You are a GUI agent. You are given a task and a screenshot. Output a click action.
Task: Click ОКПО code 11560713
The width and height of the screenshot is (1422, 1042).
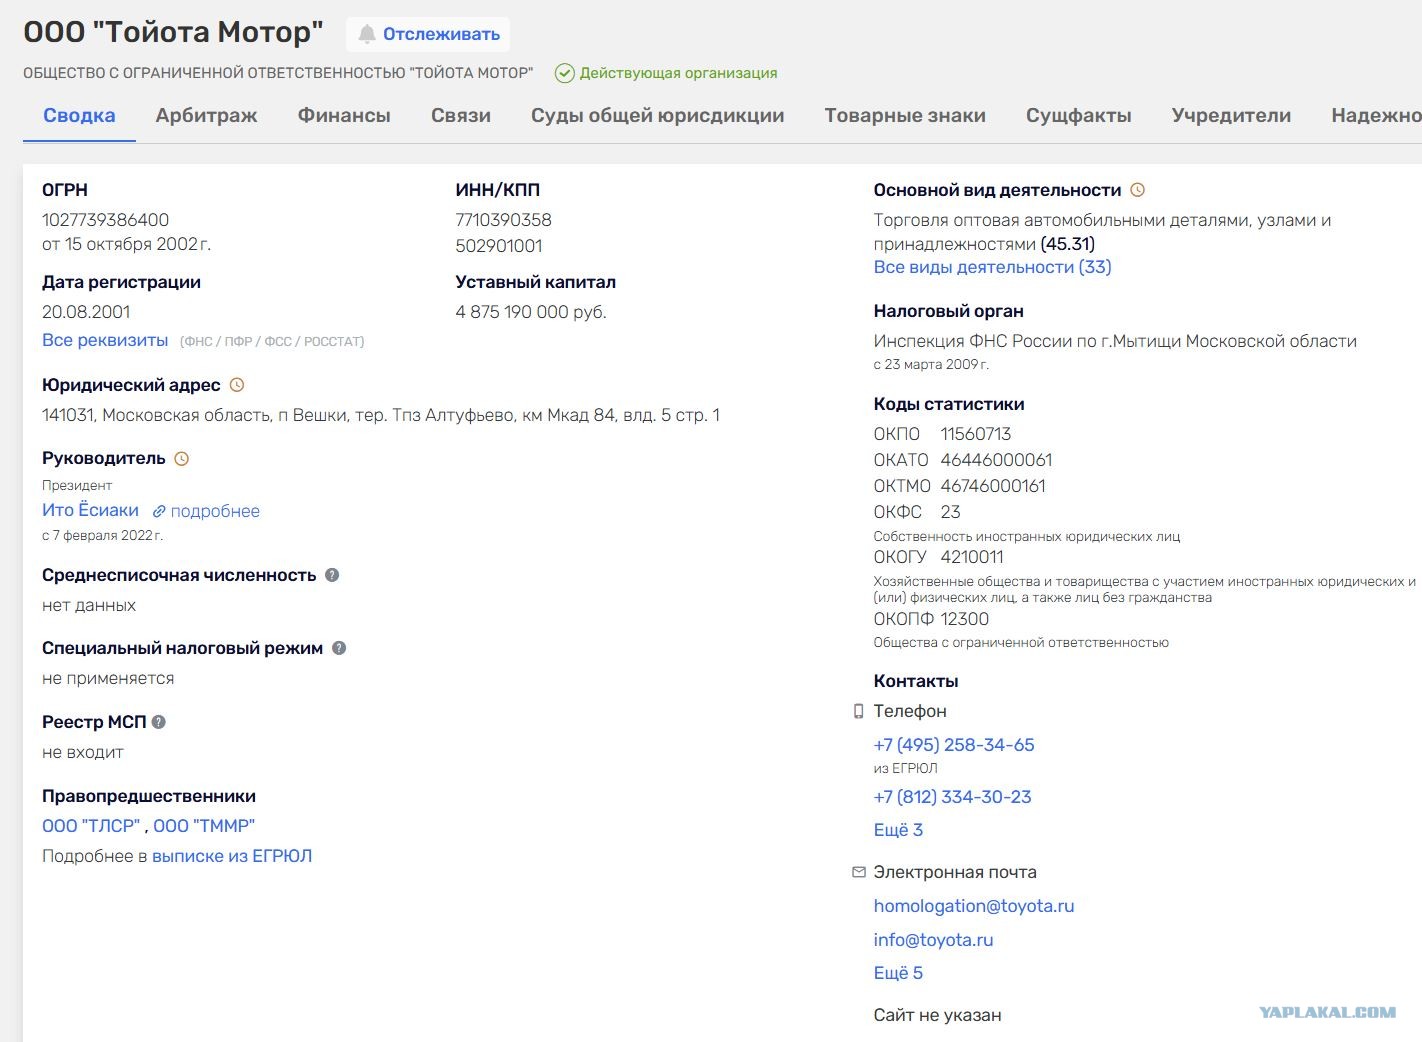(976, 434)
